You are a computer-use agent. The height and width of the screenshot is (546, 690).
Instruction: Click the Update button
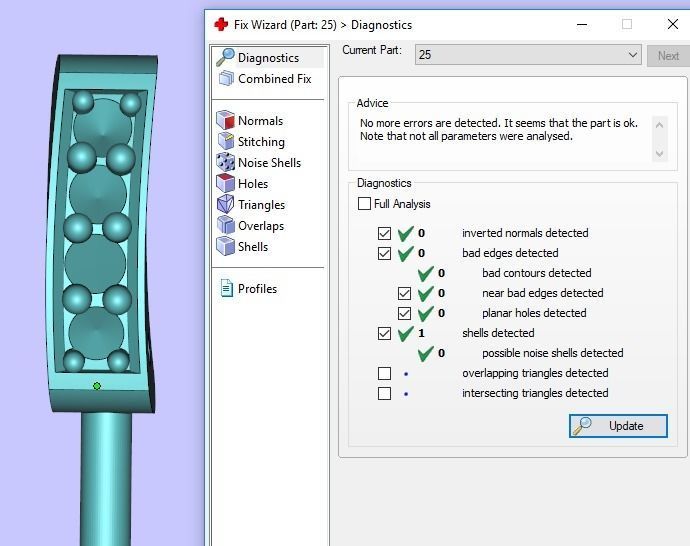(618, 426)
